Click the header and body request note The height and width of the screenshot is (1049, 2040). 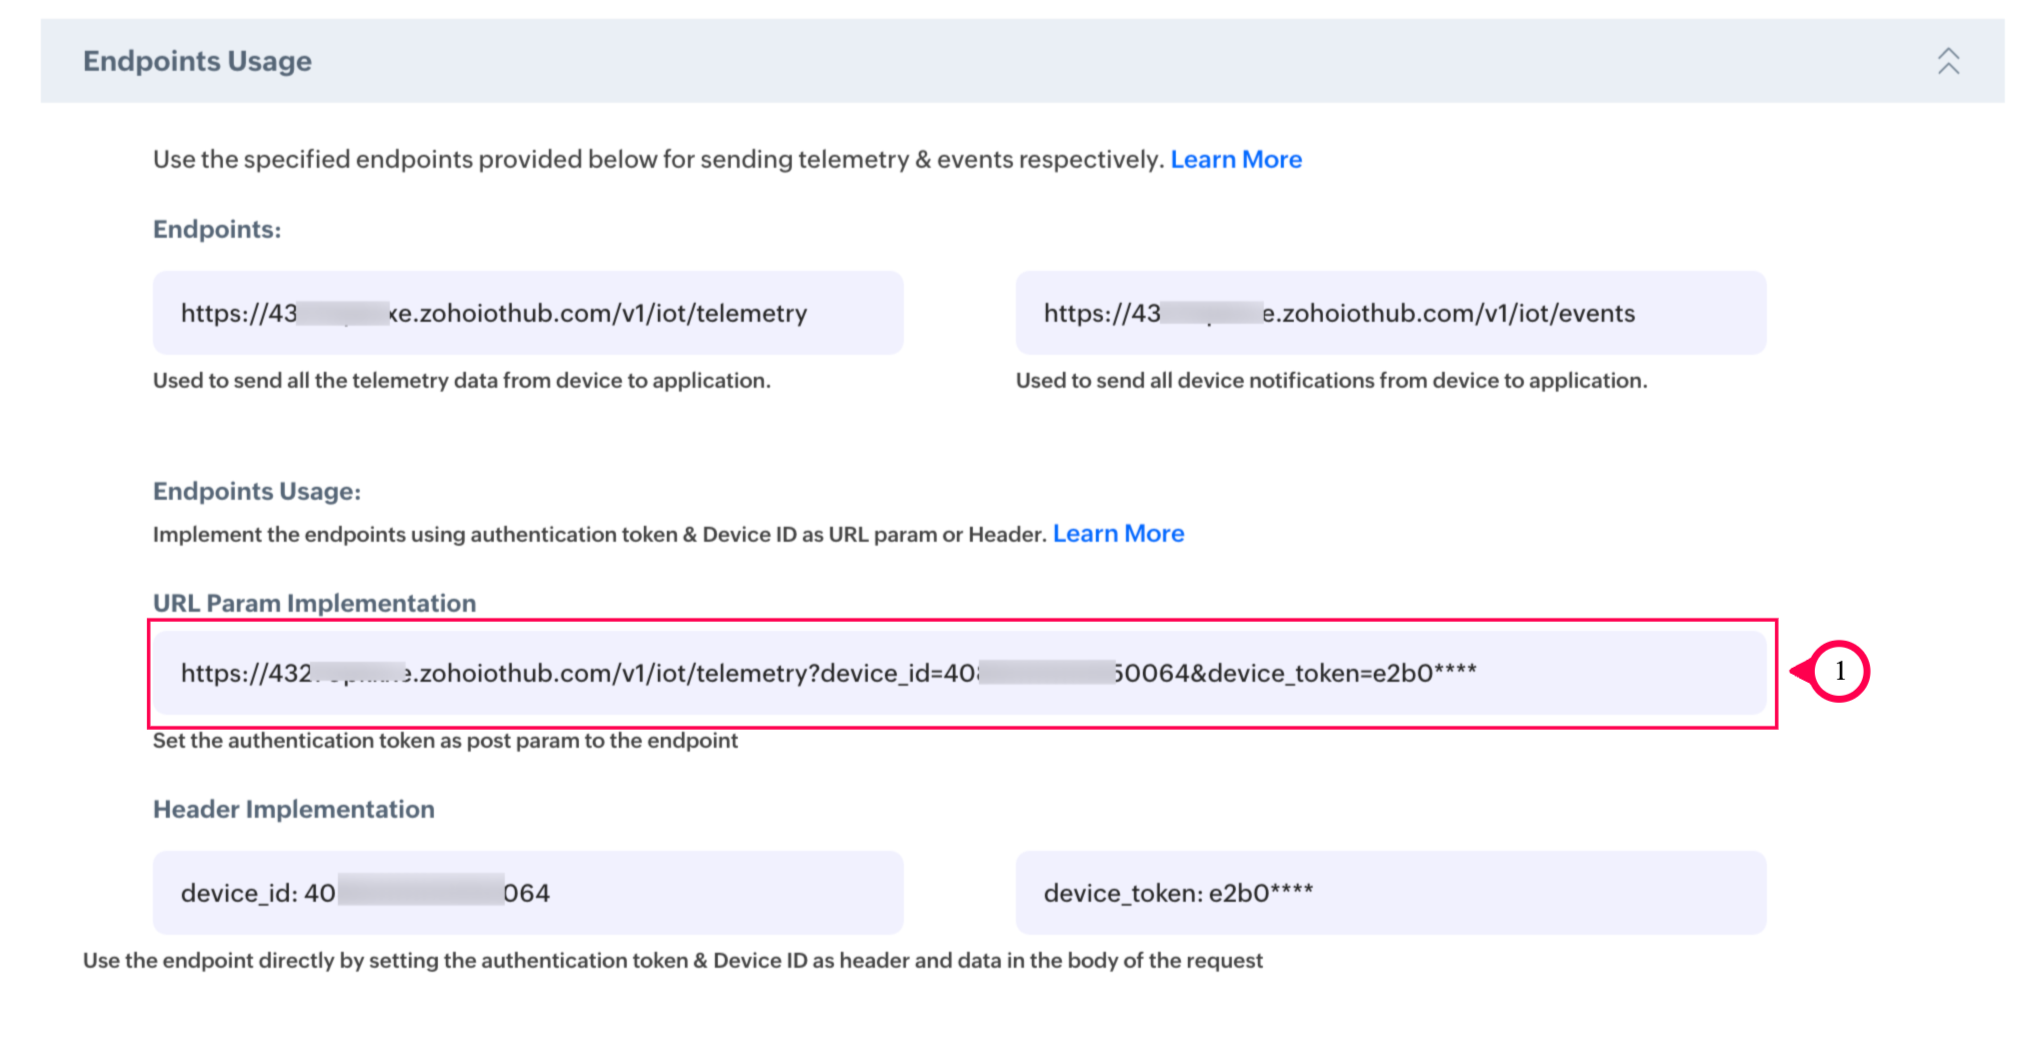pos(672,961)
